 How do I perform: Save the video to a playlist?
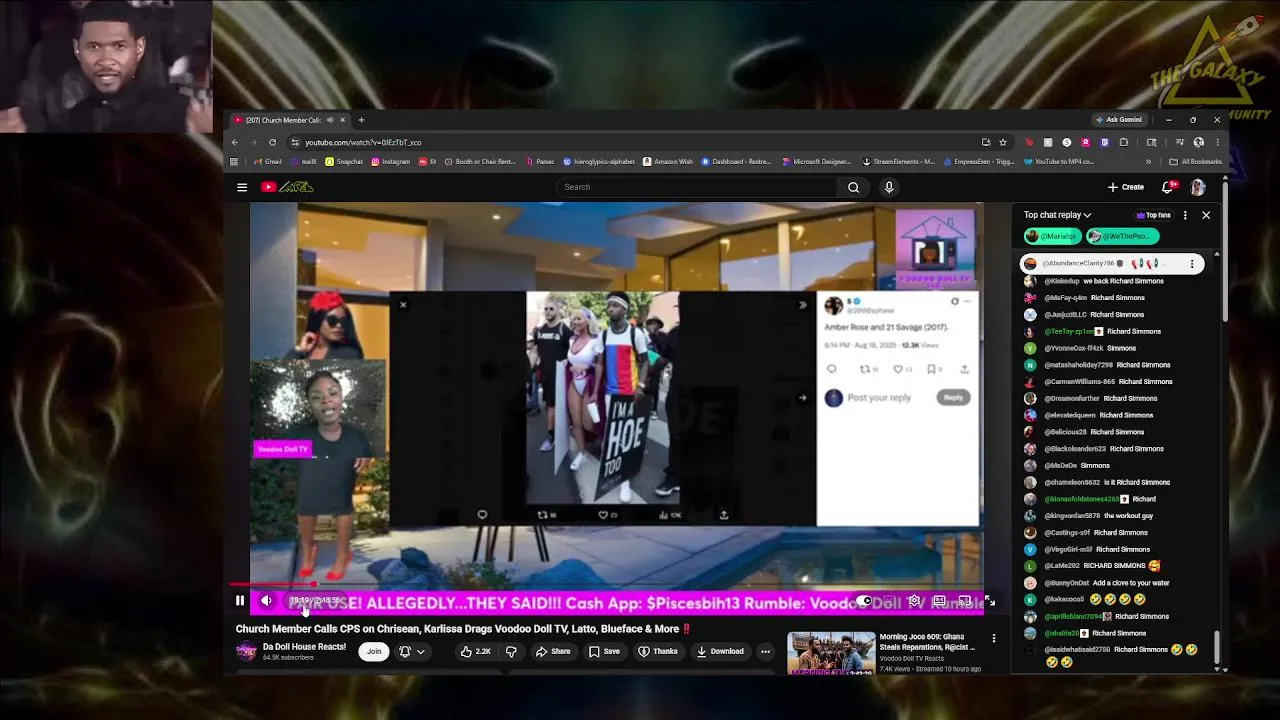(x=604, y=651)
